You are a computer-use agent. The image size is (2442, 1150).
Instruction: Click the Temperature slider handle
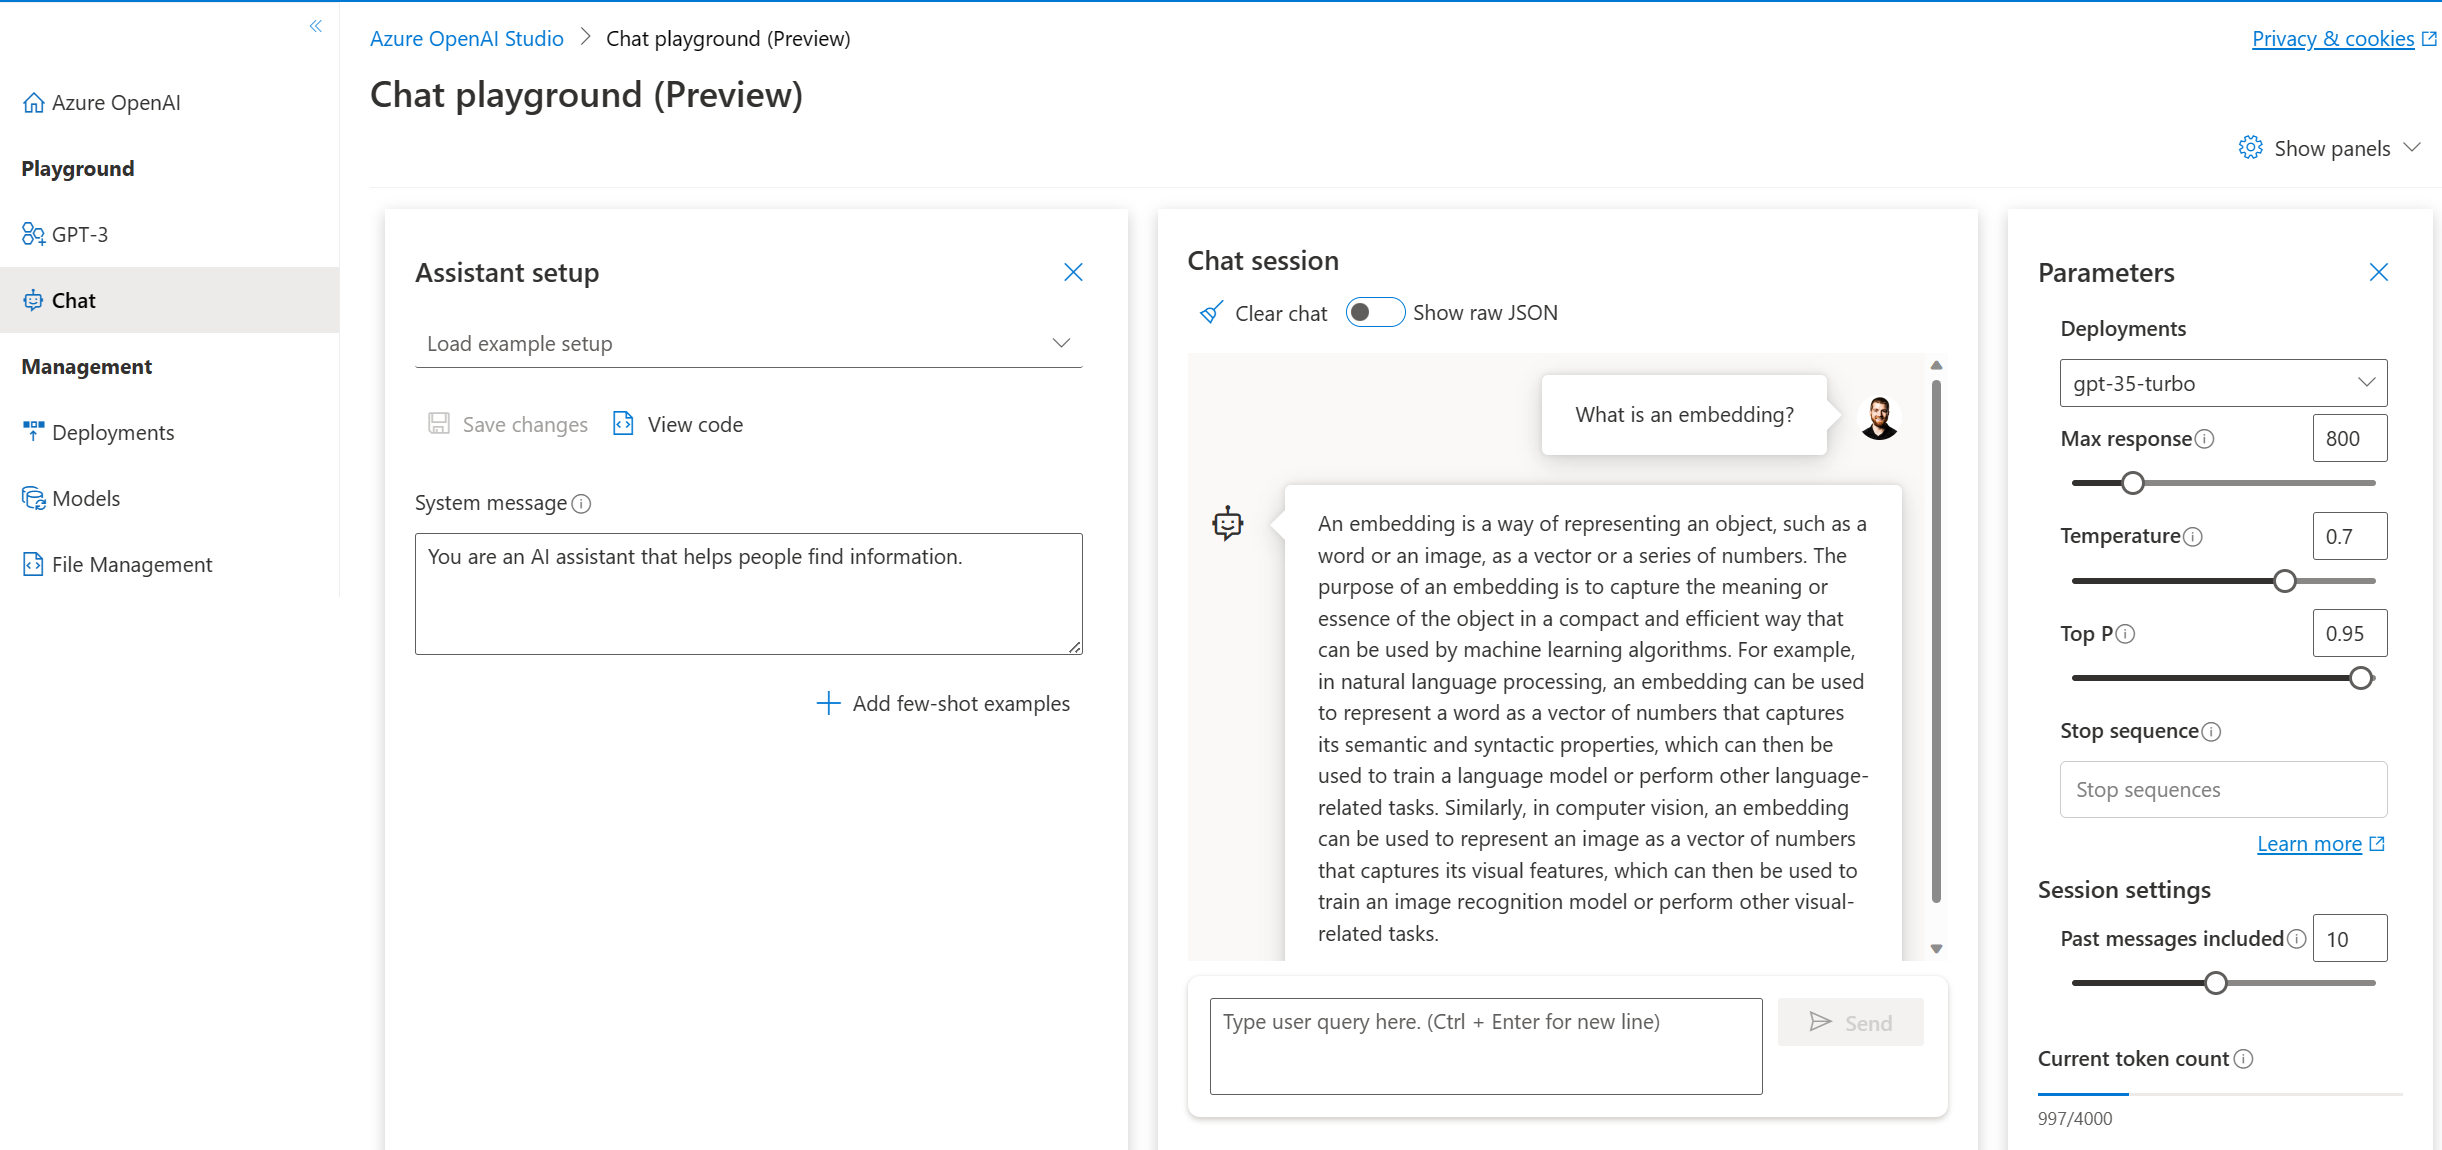click(x=2285, y=581)
